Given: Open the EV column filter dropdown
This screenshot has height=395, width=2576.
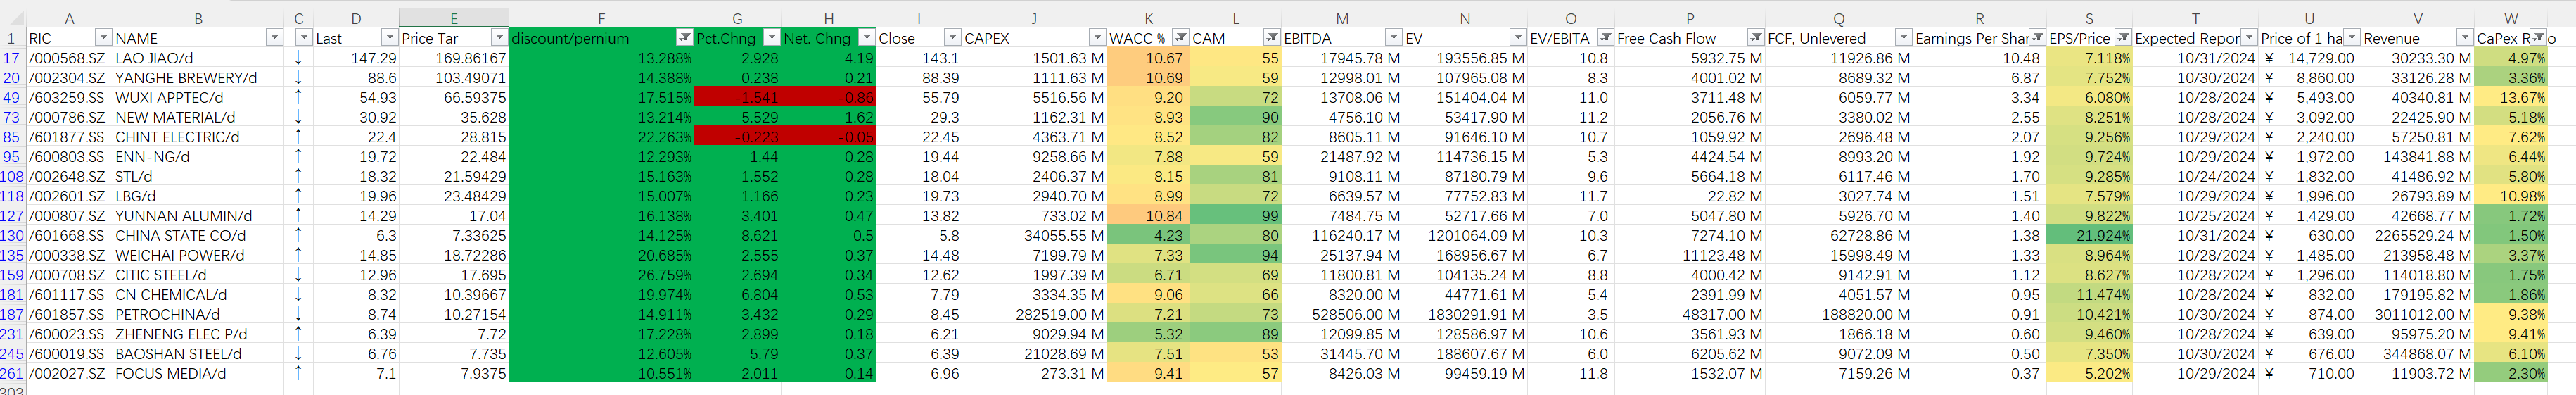Looking at the screenshot, I should 1518,38.
